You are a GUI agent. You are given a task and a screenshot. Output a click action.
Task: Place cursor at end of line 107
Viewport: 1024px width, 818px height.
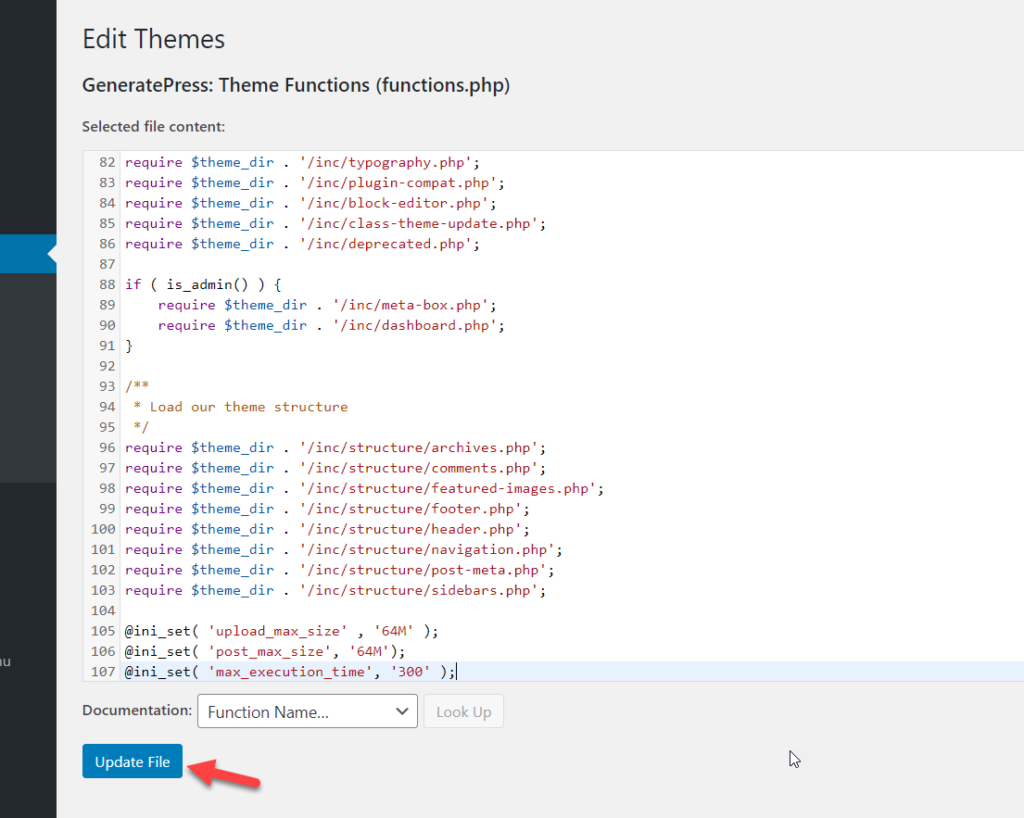click(x=457, y=672)
